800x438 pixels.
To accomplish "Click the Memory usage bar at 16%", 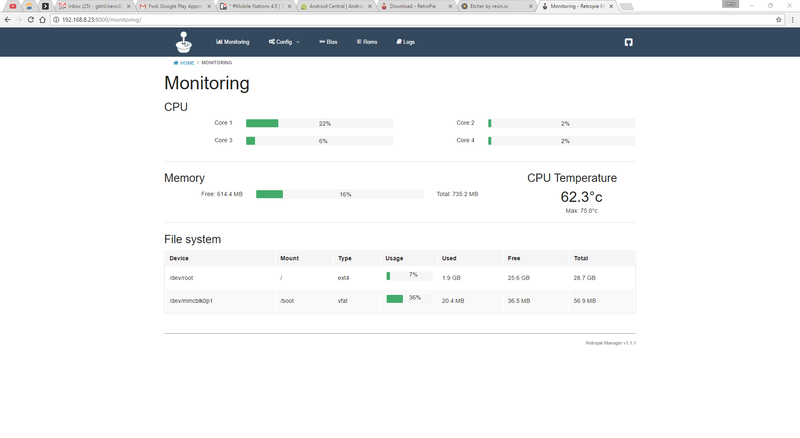I will coord(340,194).
